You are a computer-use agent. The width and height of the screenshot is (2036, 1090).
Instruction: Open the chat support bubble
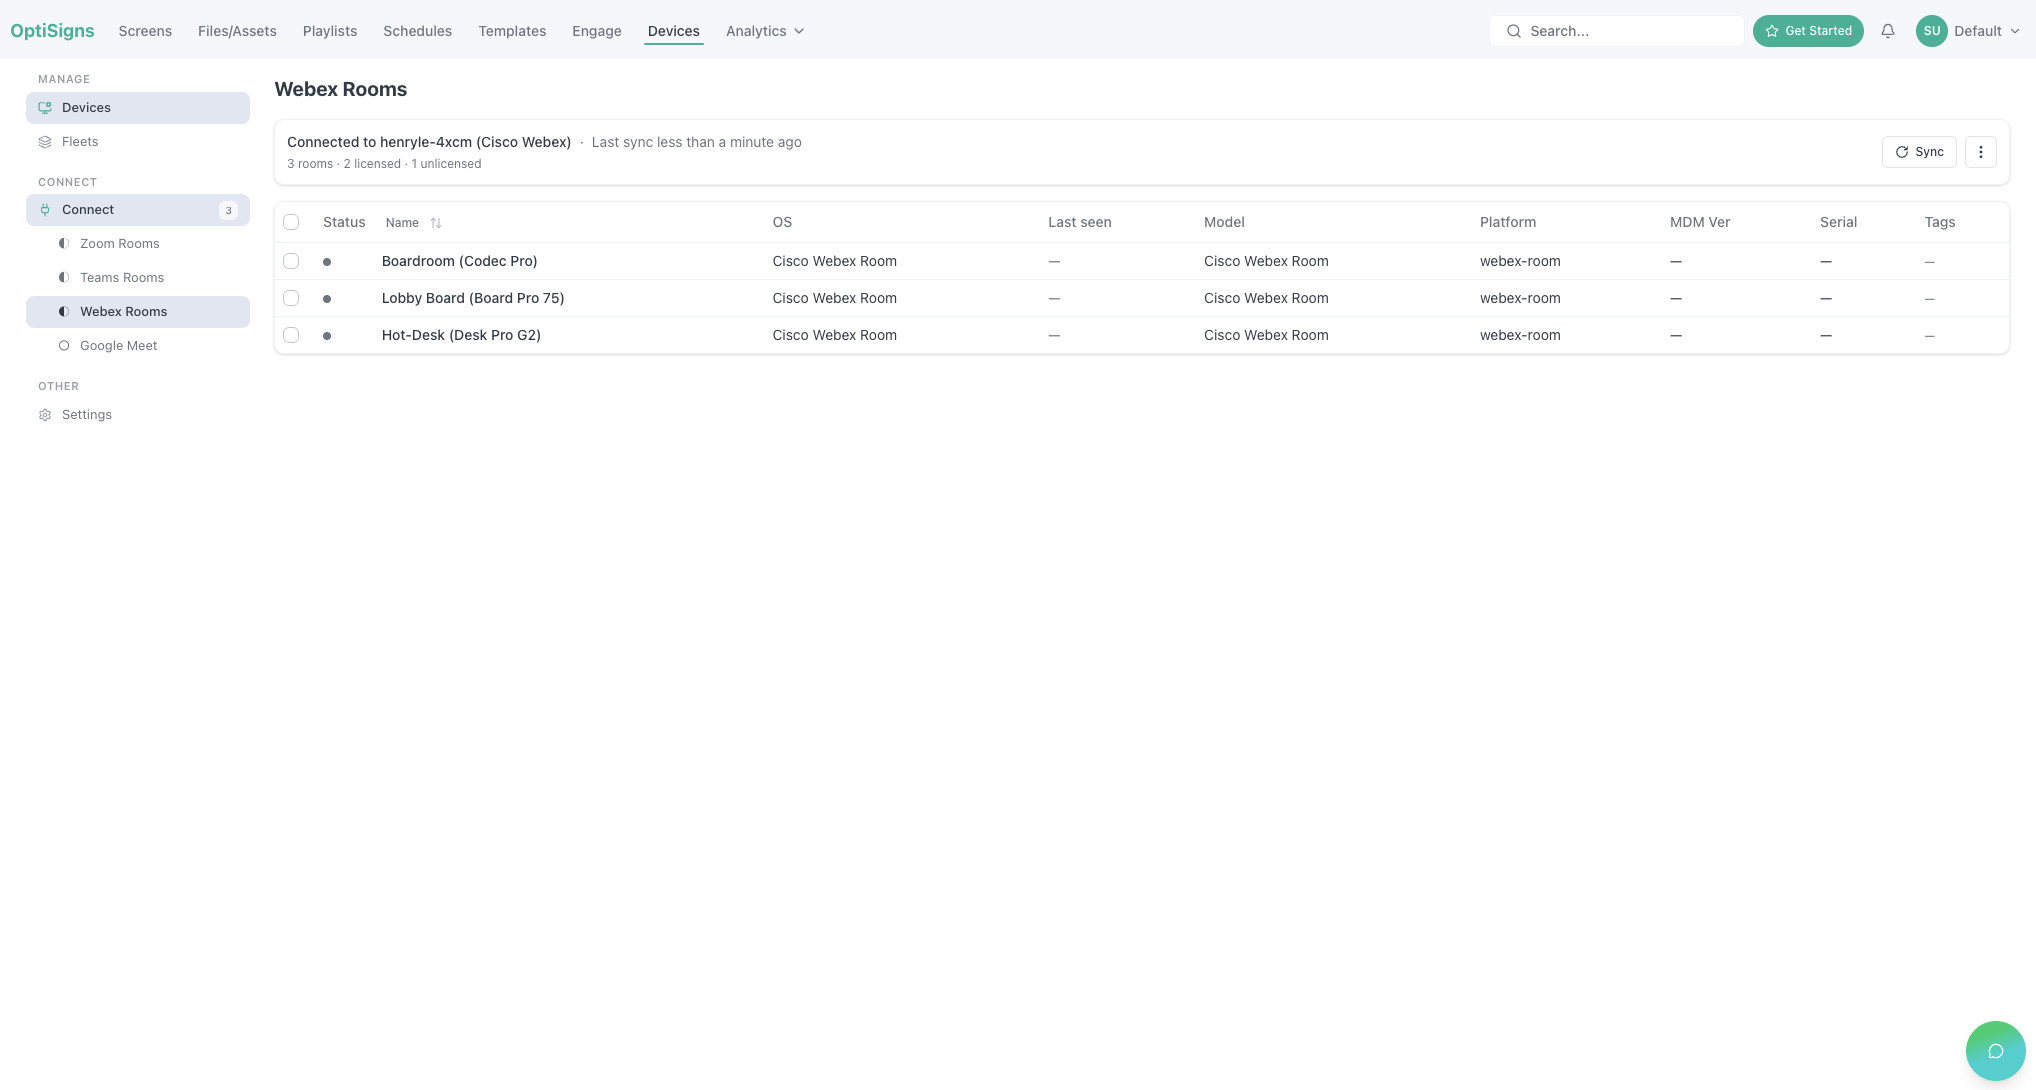[1995, 1051]
